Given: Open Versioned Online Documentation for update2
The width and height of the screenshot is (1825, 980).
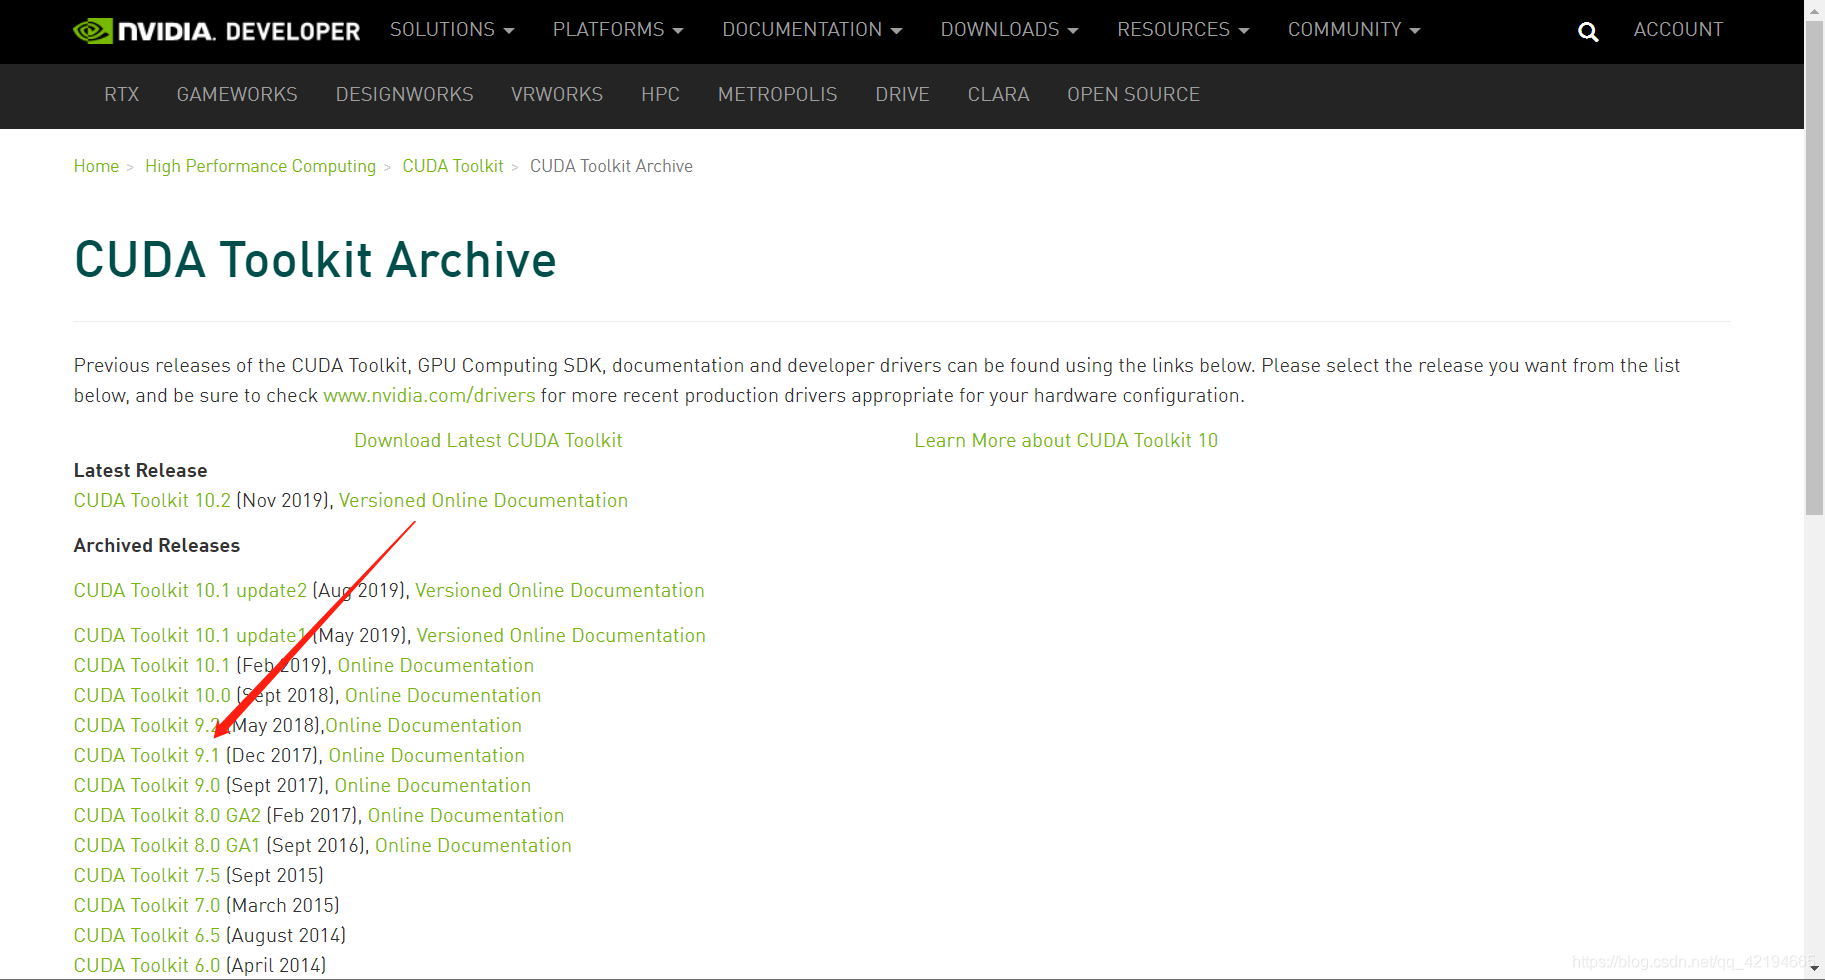Looking at the screenshot, I should 560,590.
